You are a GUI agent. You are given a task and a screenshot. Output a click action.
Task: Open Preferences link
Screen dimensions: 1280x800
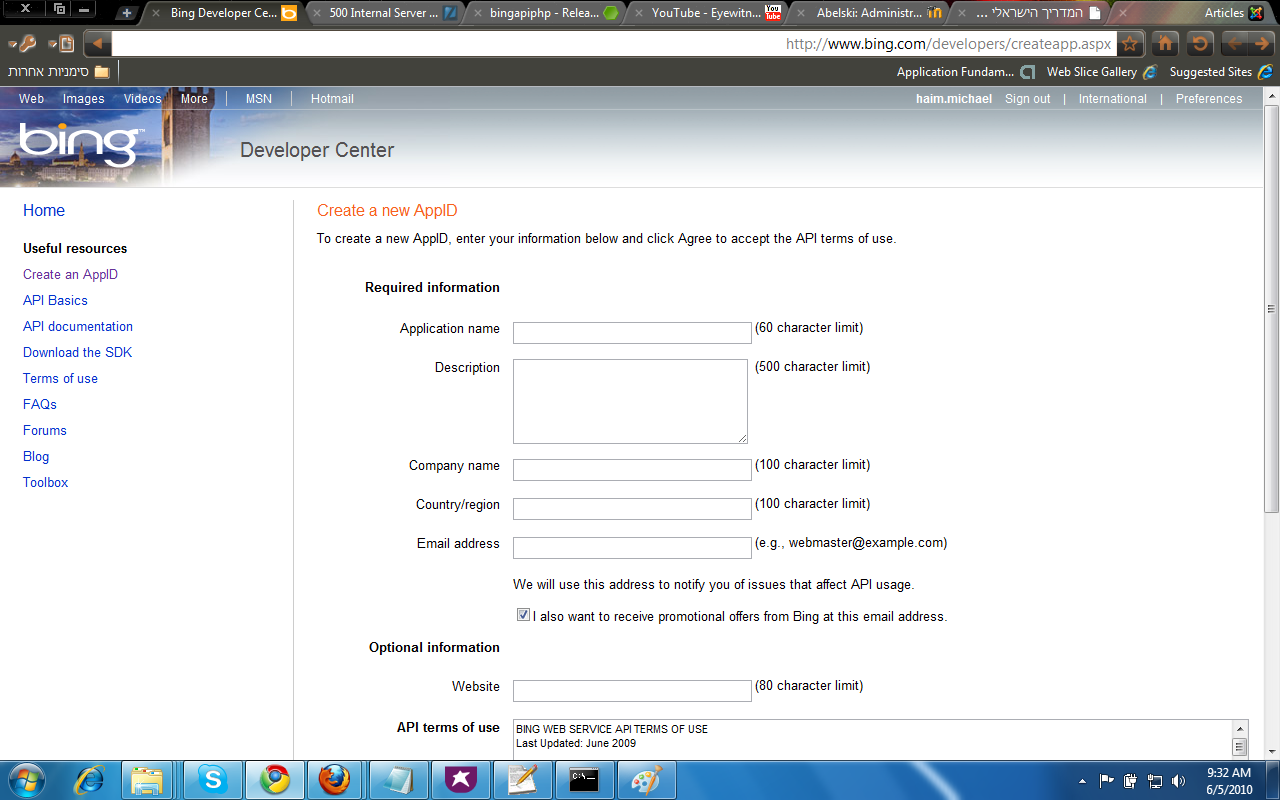[x=1209, y=99]
